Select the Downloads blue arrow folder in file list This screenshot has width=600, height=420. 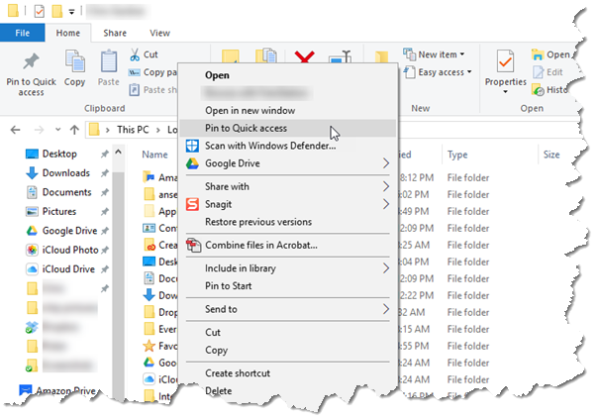(x=160, y=295)
